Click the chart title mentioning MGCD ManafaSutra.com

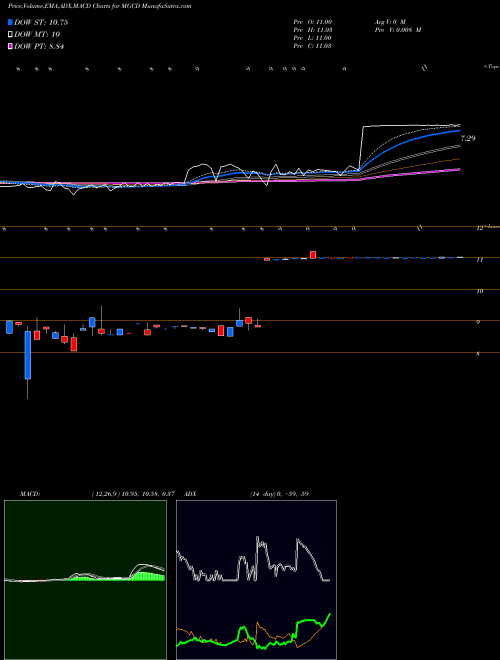pyautogui.click(x=100, y=7)
